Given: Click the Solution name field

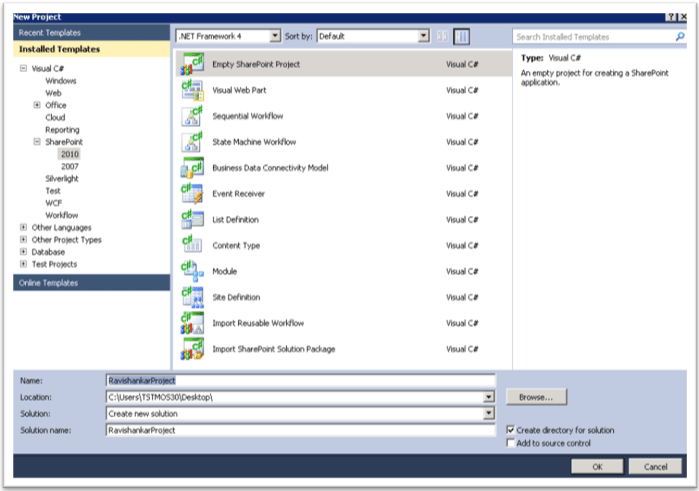Looking at the screenshot, I should (300, 430).
